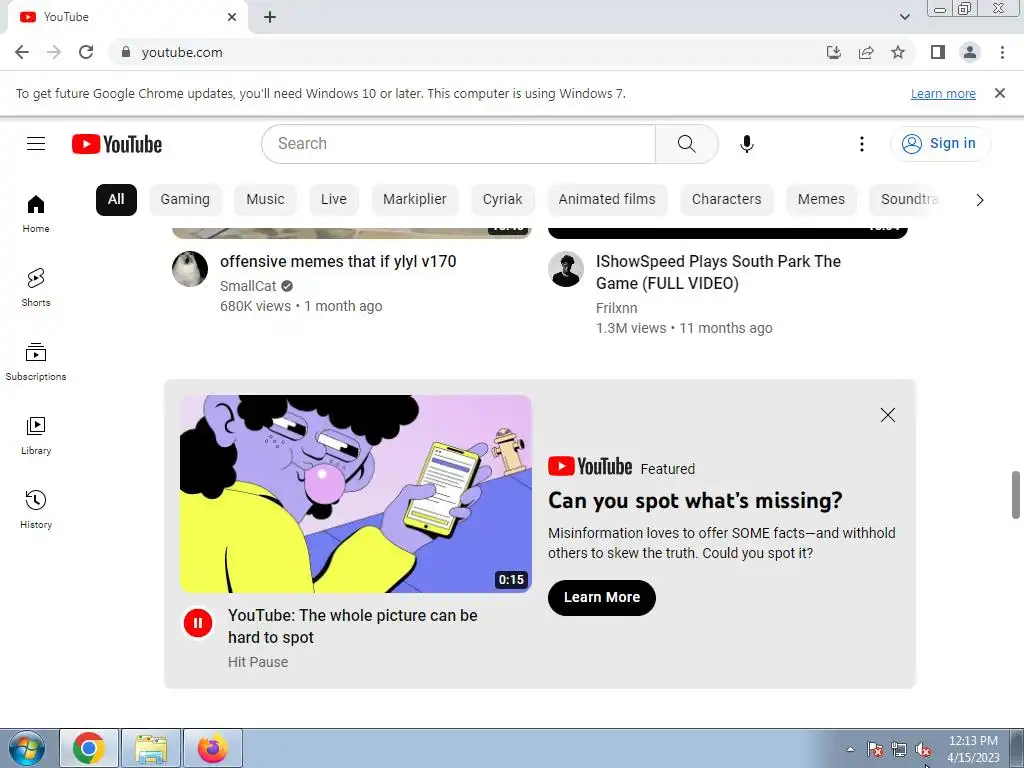View site info via the lock icon
This screenshot has width=1024, height=768.
point(126,52)
